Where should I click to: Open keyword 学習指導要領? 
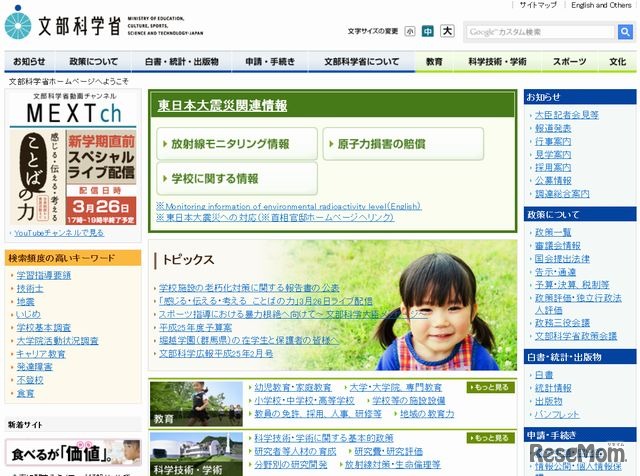[x=44, y=275]
